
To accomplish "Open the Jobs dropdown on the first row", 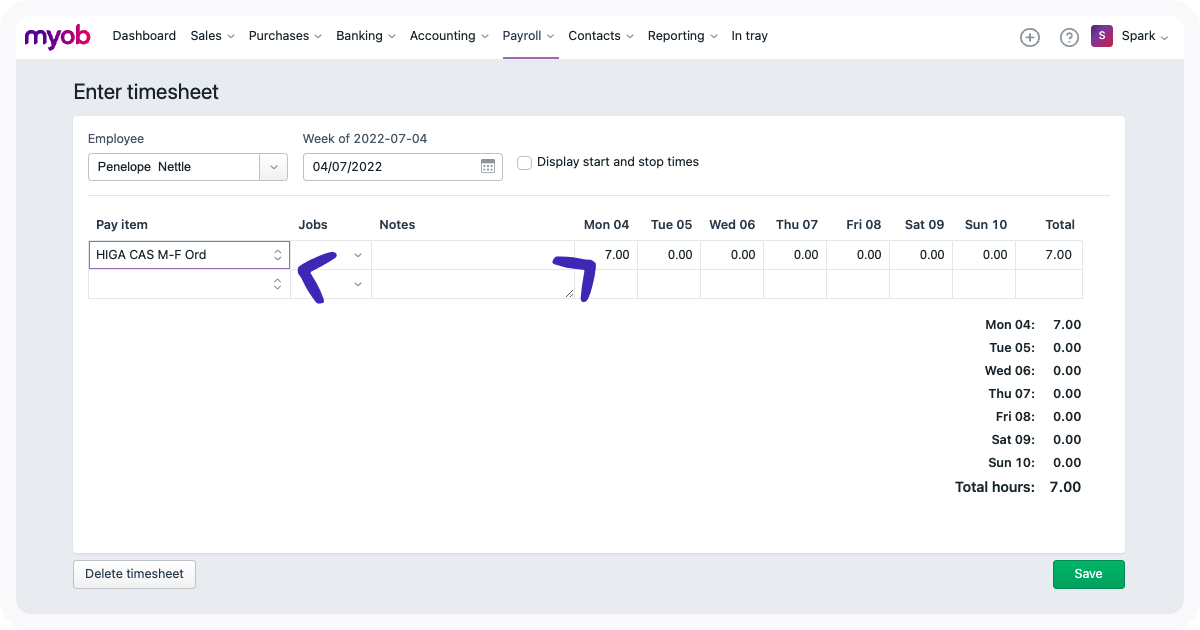I will tap(357, 255).
